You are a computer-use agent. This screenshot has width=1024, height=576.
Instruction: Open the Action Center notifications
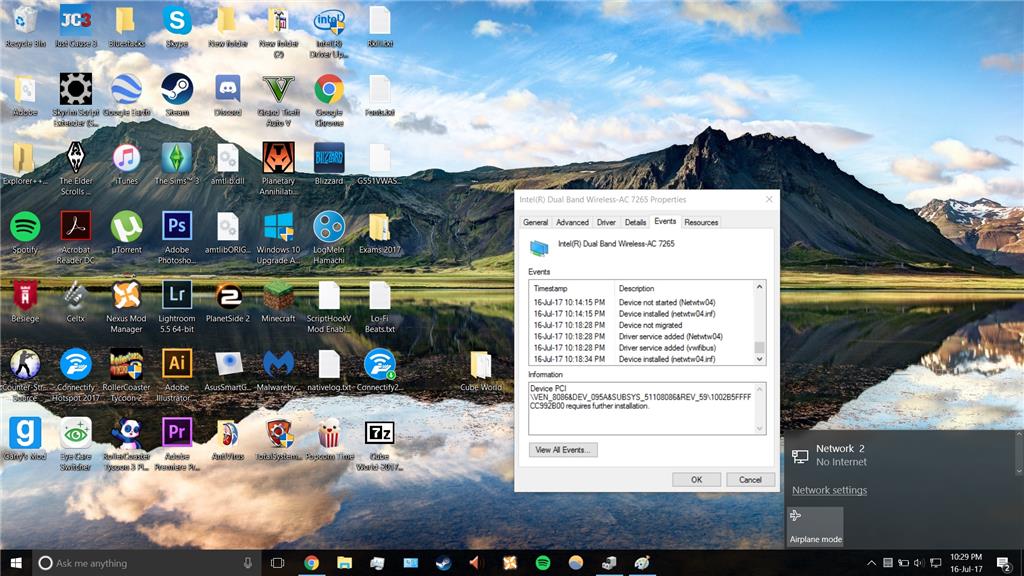tap(1004, 563)
